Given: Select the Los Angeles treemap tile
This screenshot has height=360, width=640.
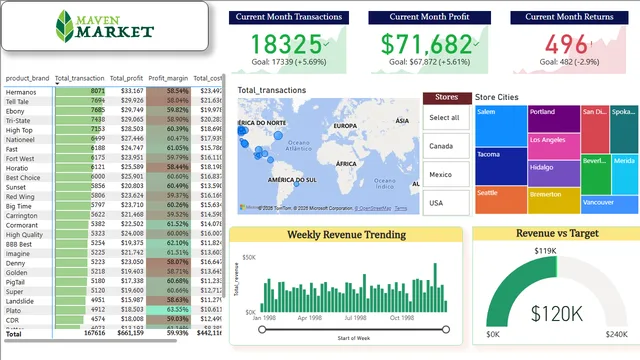Looking at the screenshot, I should tap(553, 147).
